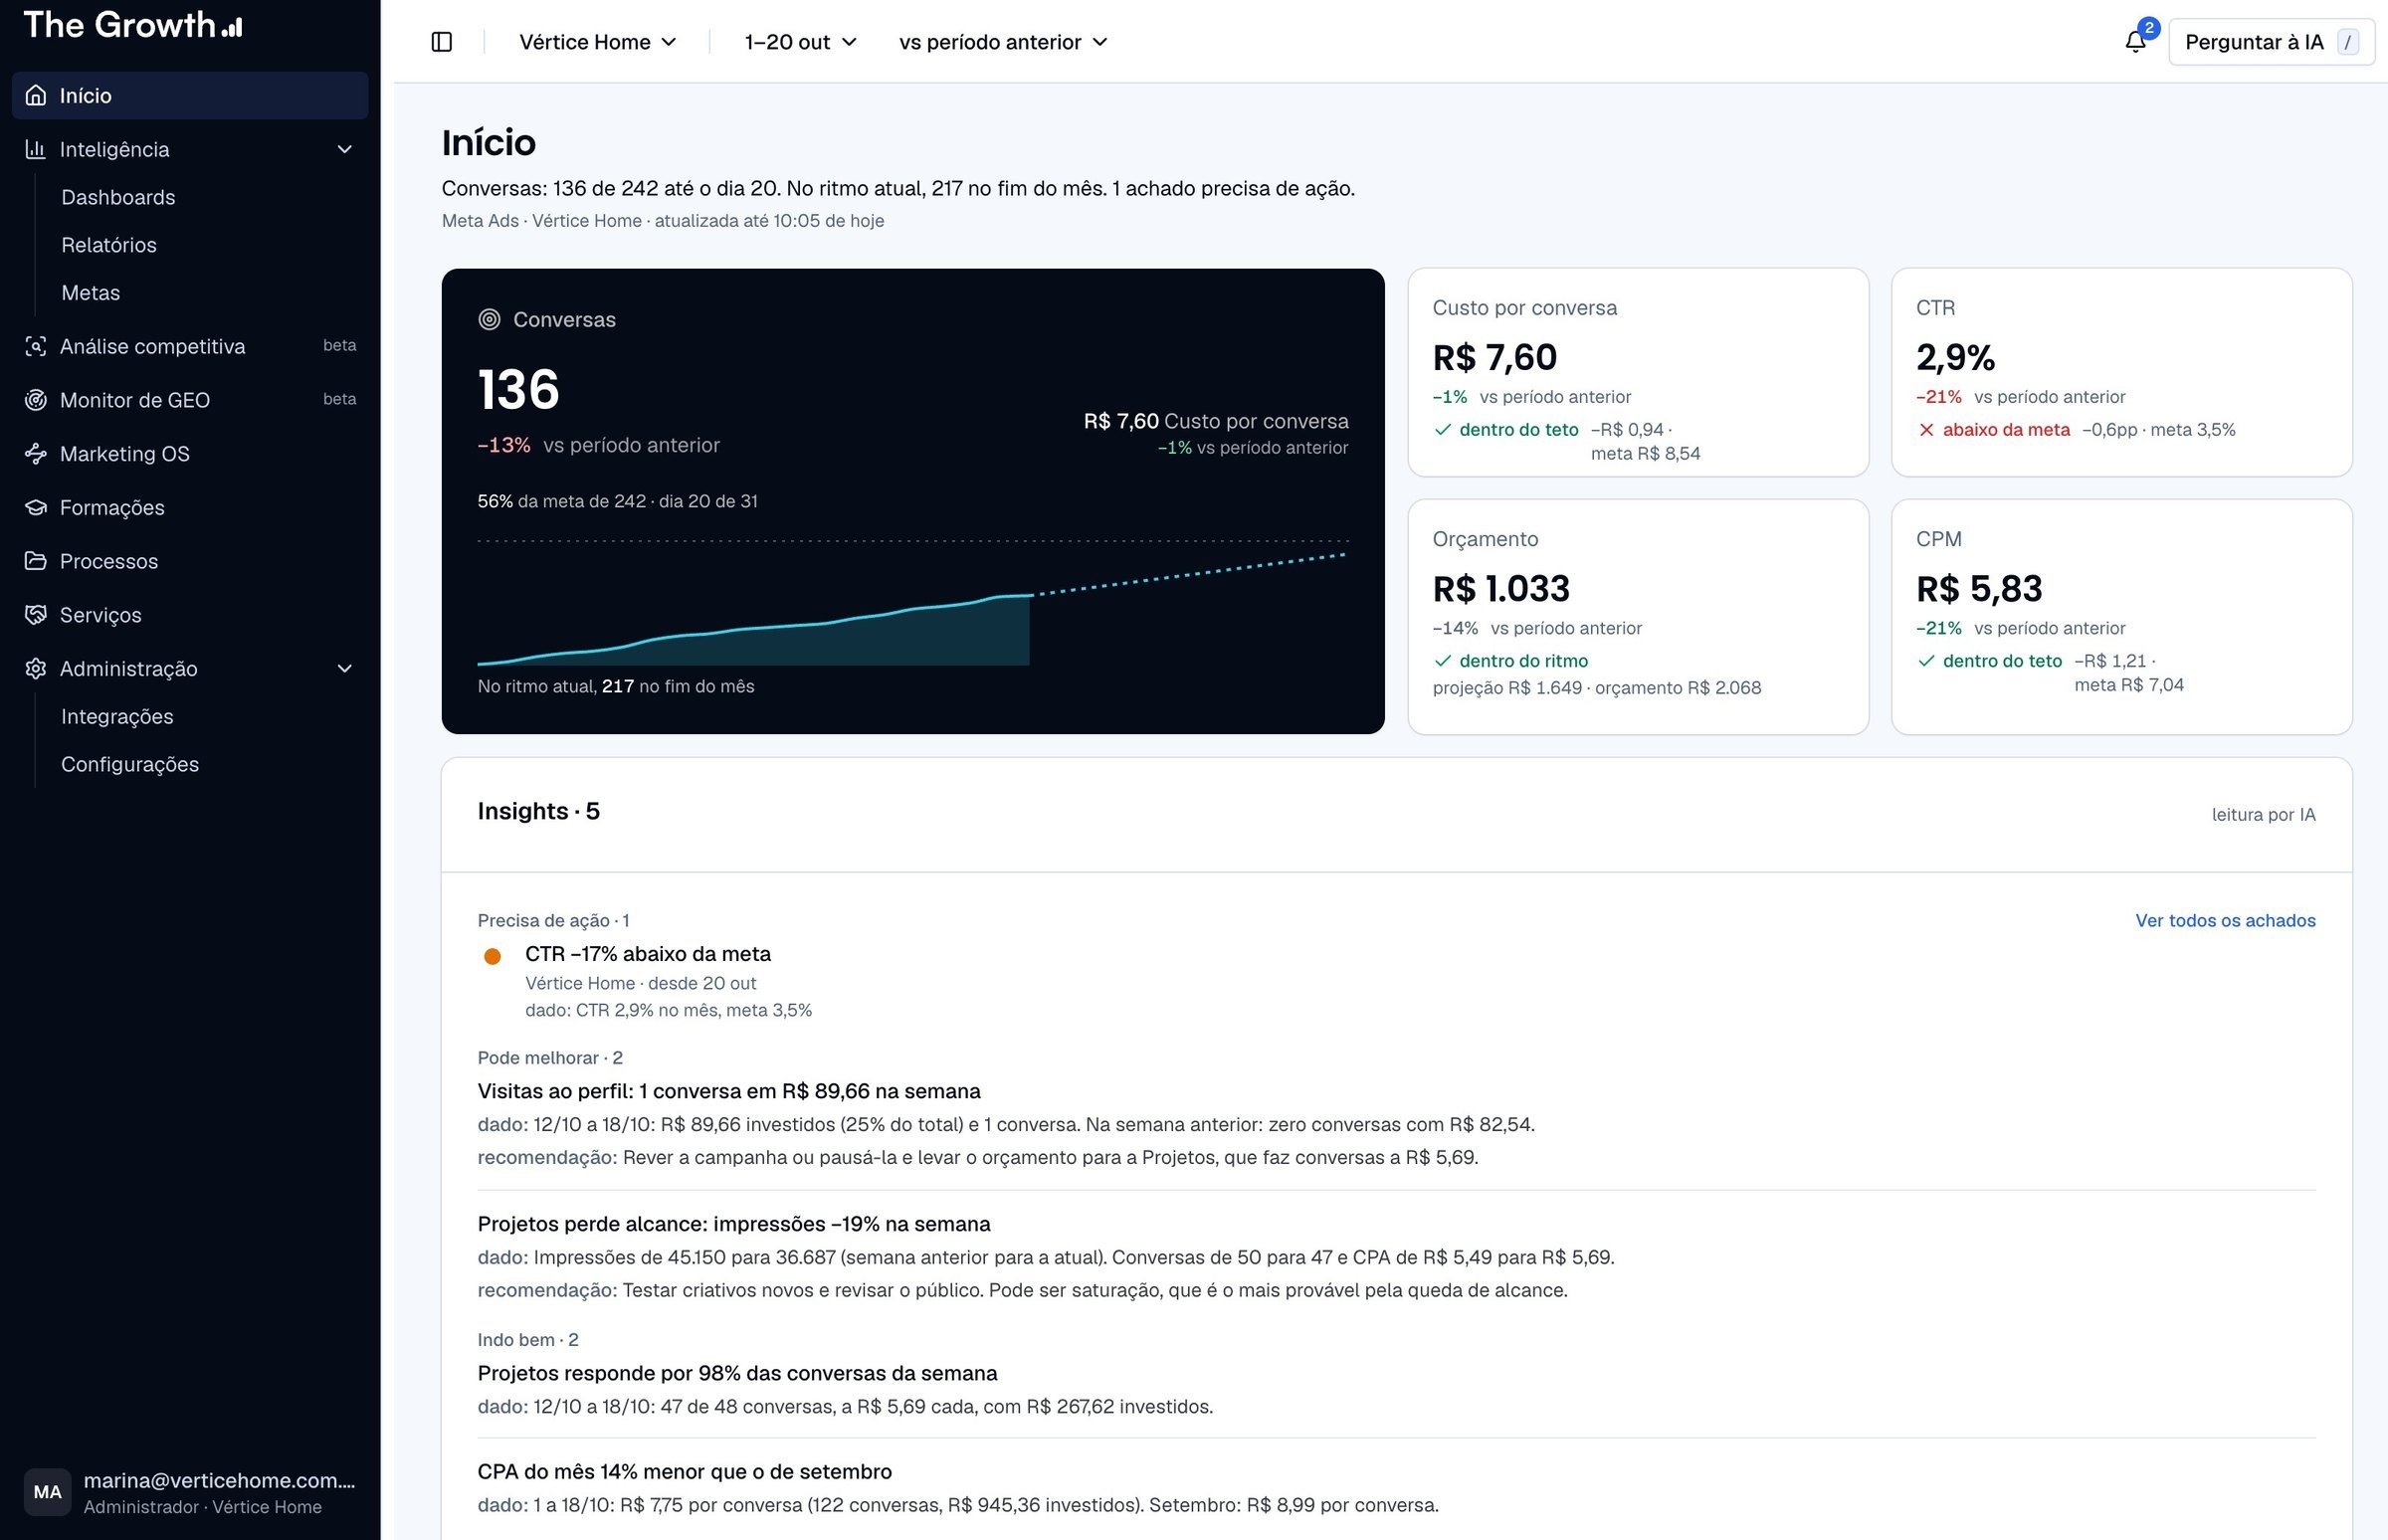Click insight 'Visitas ao perfil: 1 conversa em R$ 89,66'
Screen dimensions: 2388x1540
(729, 1091)
